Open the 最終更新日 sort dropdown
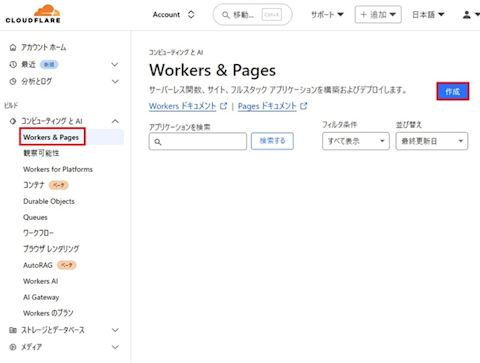Image resolution: width=480 pixels, height=363 pixels. tap(432, 141)
